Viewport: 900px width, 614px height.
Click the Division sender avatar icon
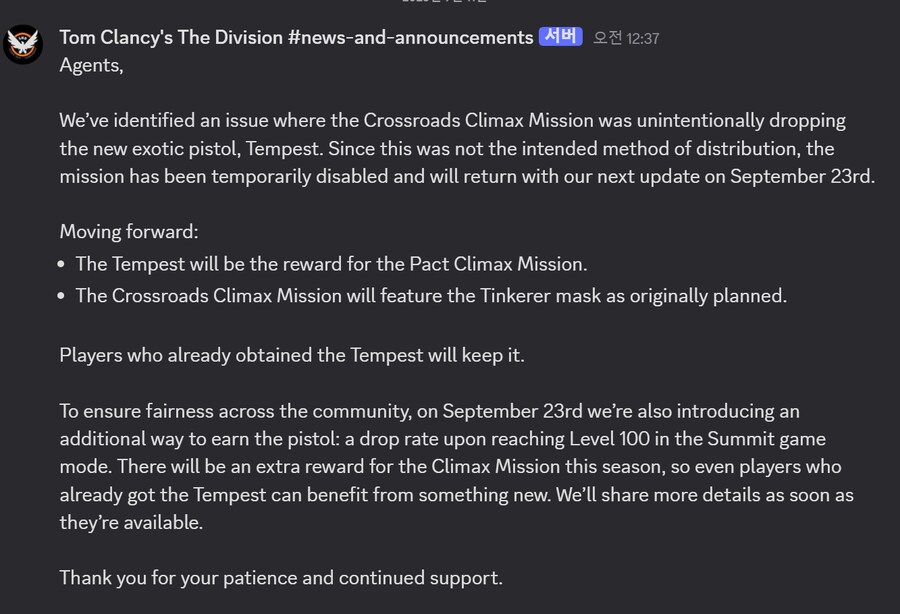click(x=22, y=44)
